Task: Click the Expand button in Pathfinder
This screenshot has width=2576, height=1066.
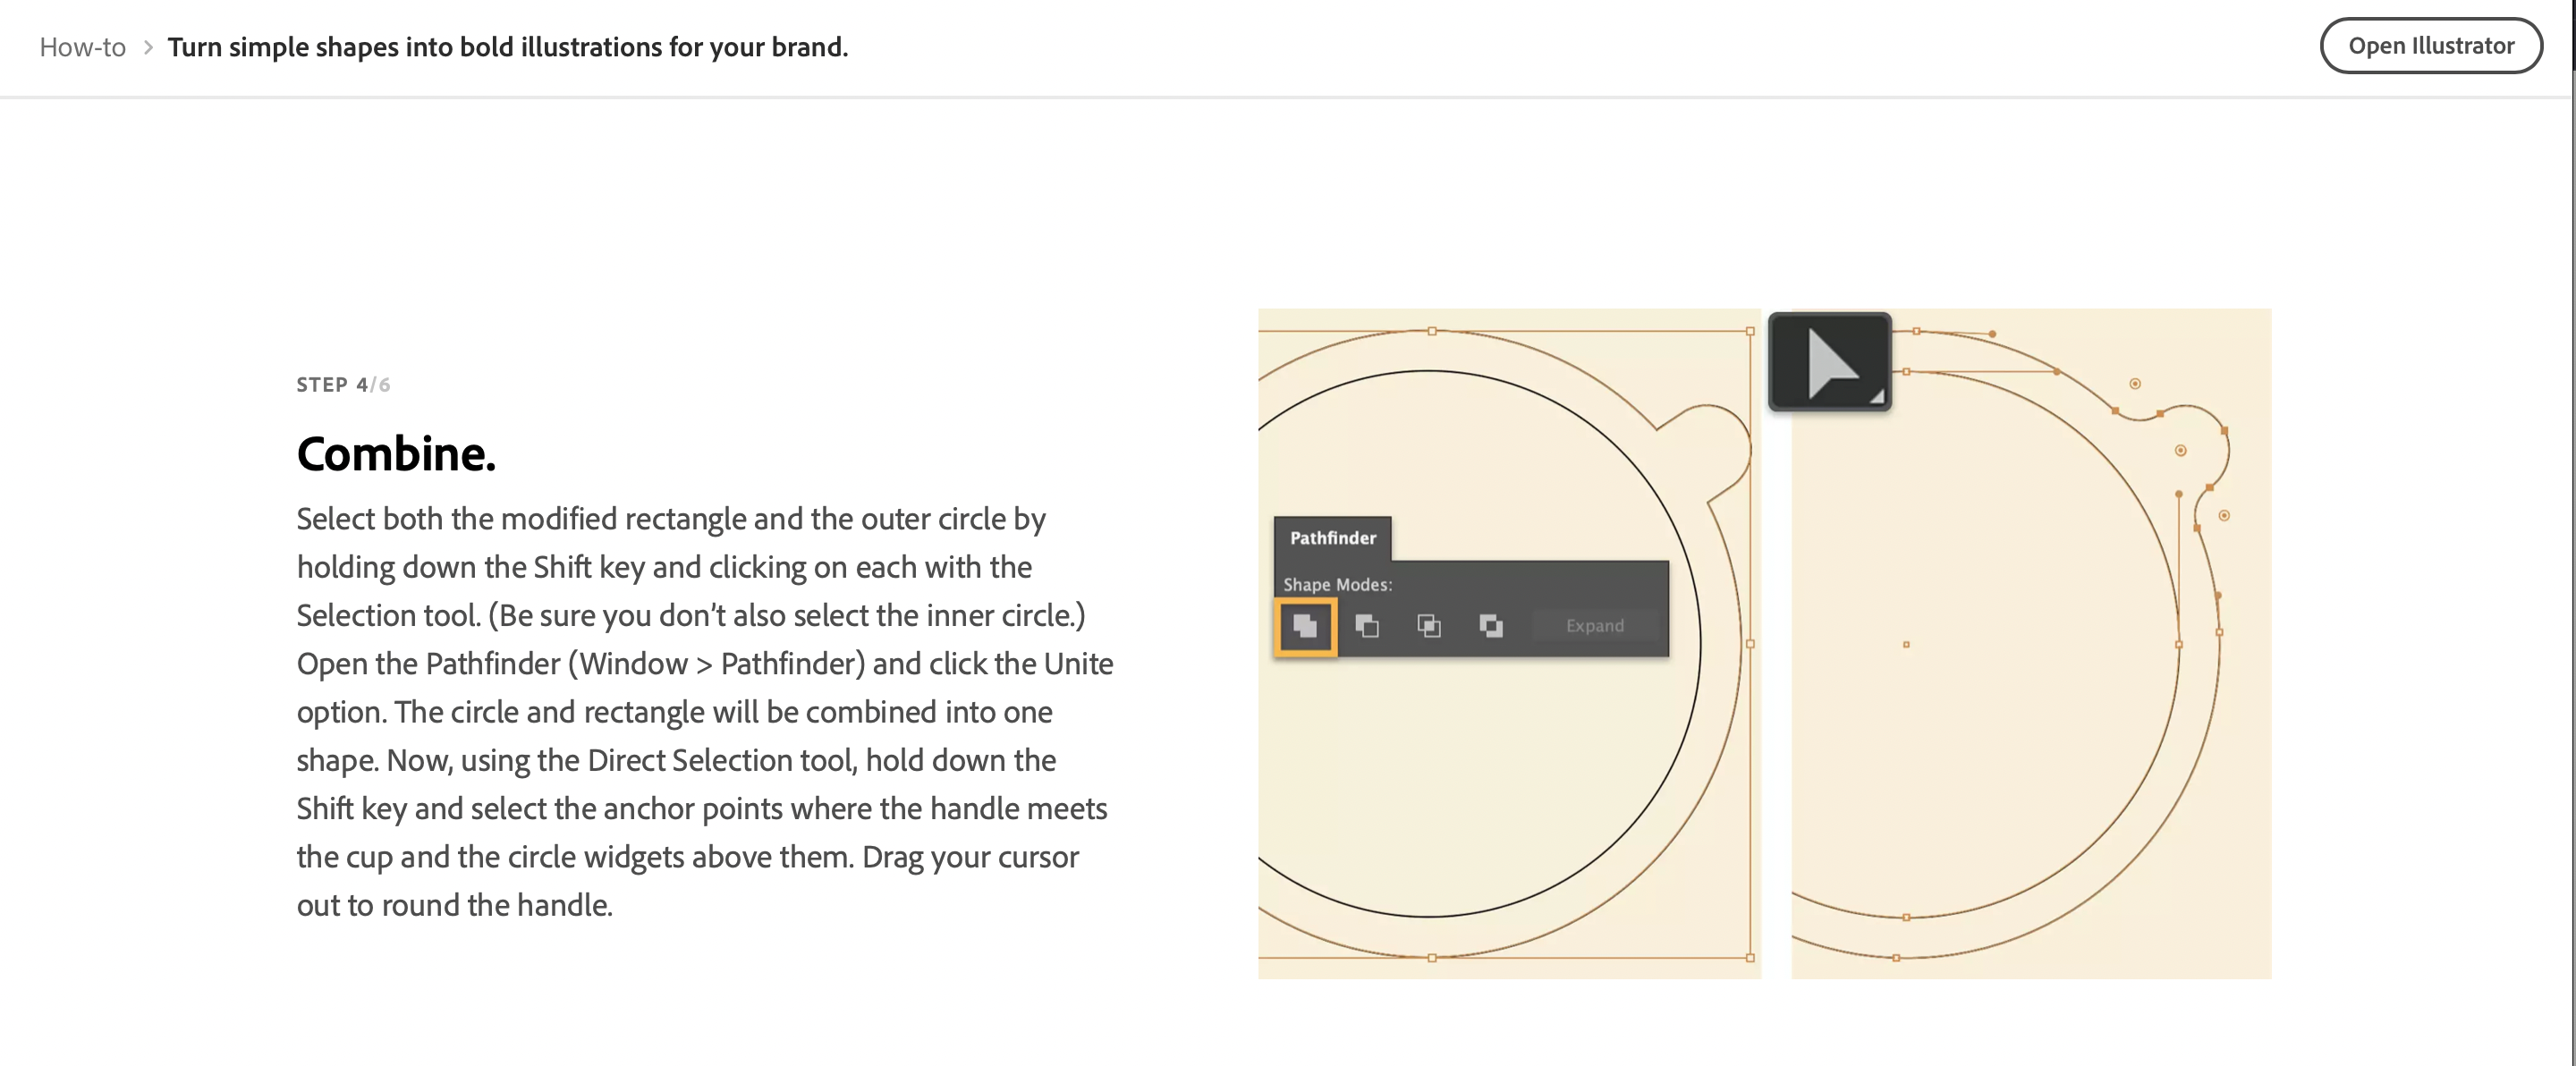Action: (1595, 626)
